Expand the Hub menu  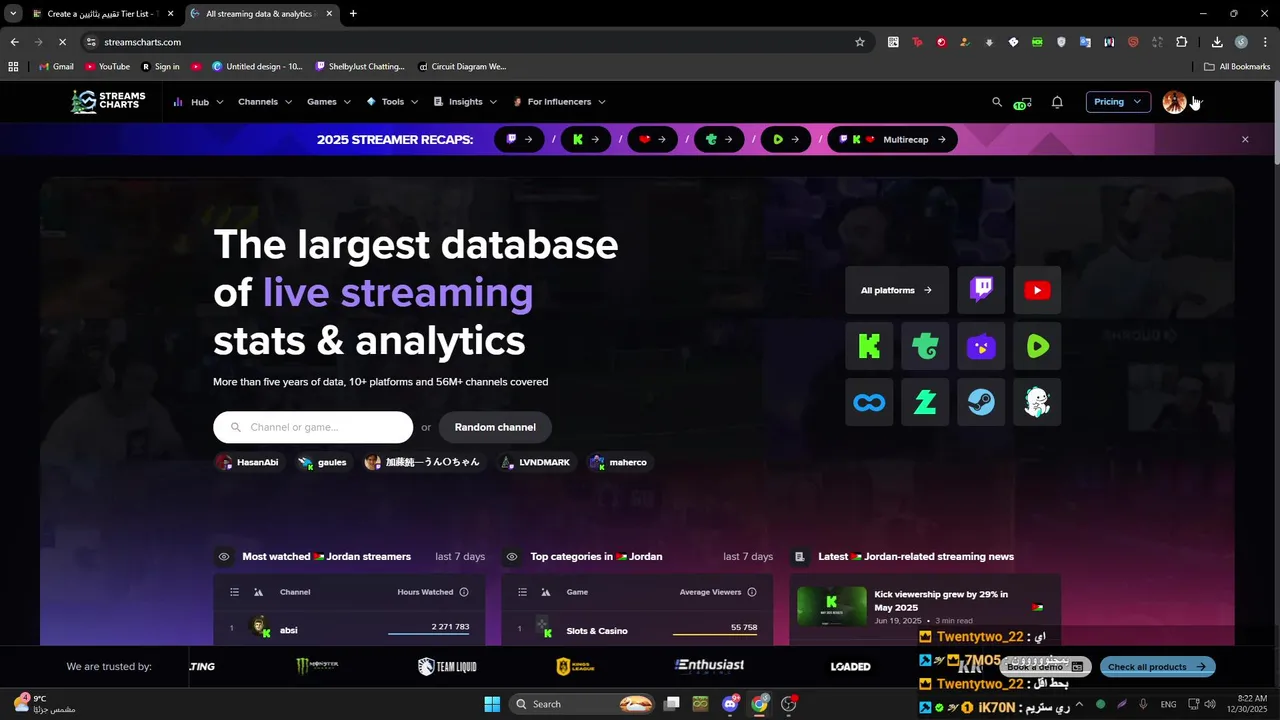tap(198, 102)
